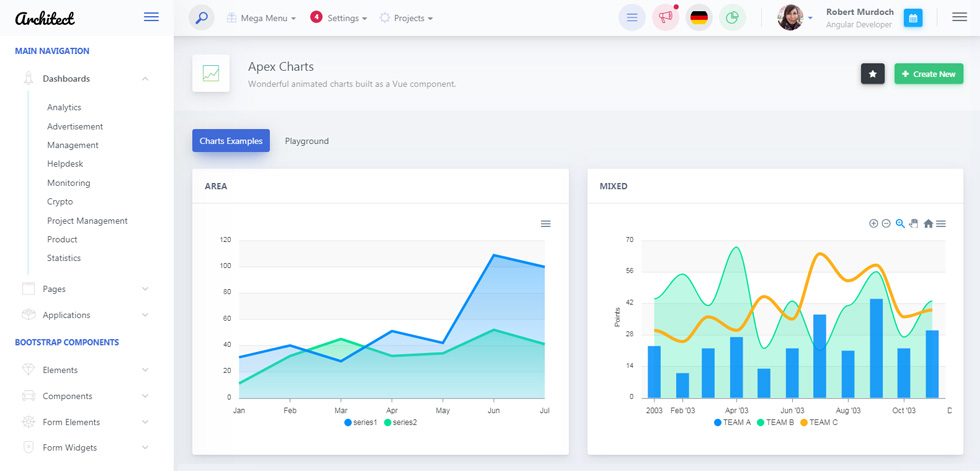
Task: Open the search magnifier button
Action: click(201, 17)
